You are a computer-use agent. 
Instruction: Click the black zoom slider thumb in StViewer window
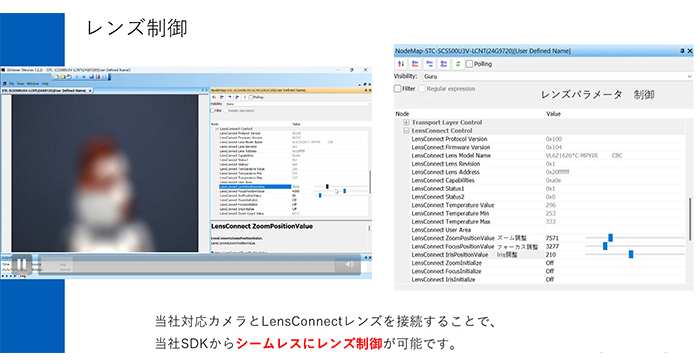[x=327, y=187]
